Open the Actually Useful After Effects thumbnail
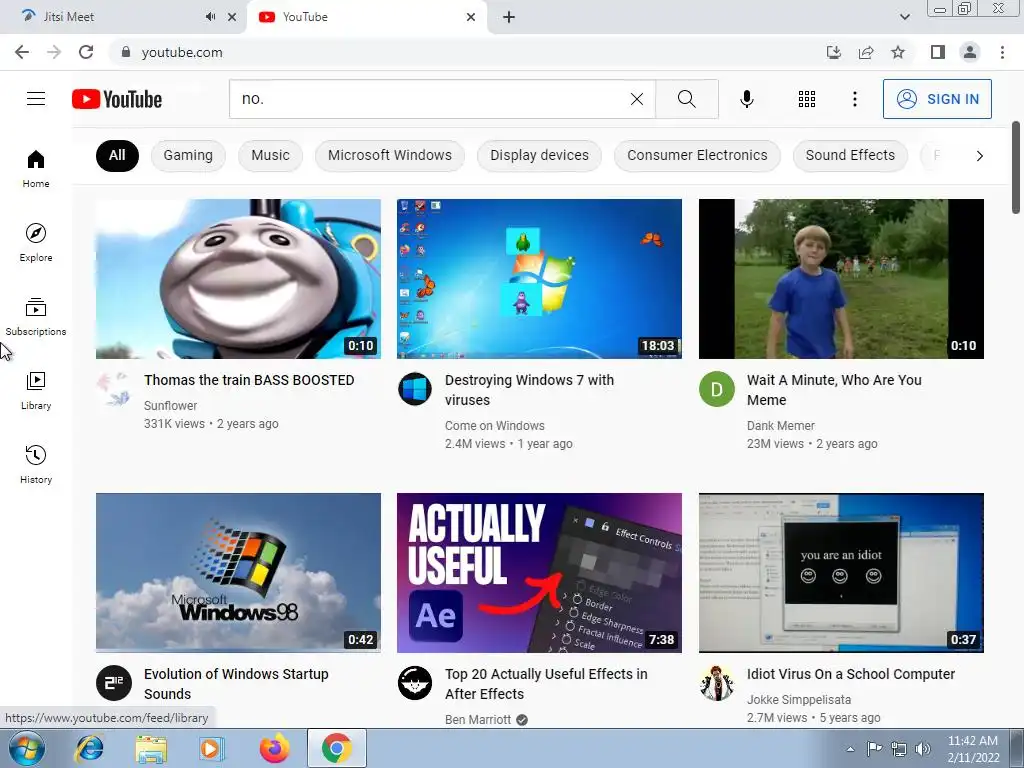The image size is (1024, 768). (x=539, y=573)
